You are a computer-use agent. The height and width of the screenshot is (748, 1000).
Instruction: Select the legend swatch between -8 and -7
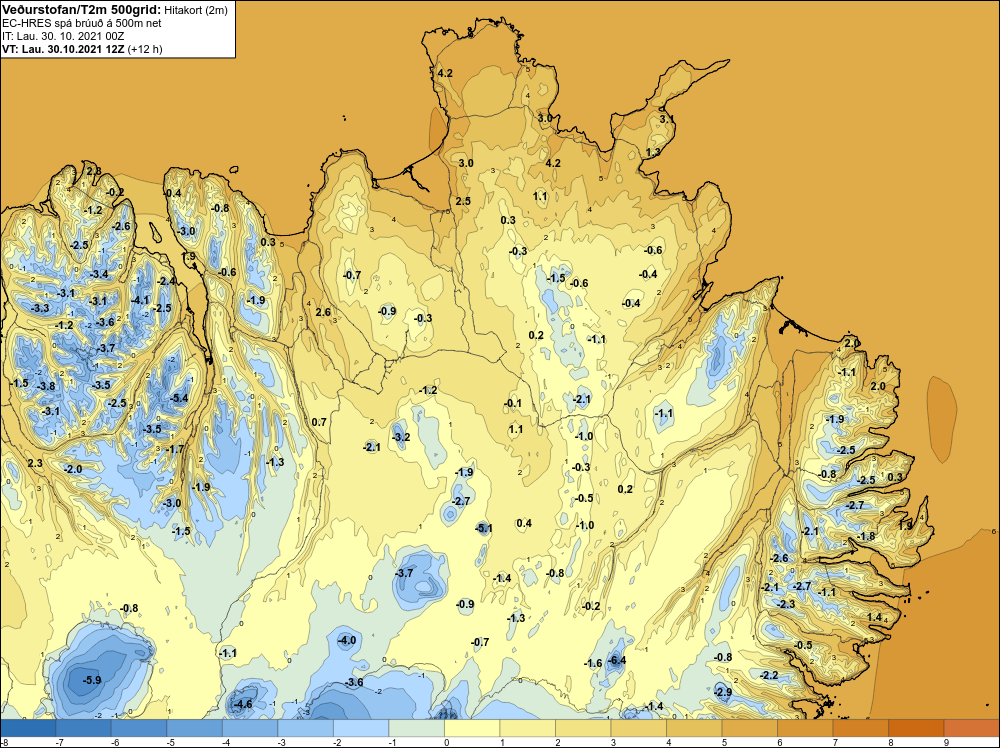[28, 728]
